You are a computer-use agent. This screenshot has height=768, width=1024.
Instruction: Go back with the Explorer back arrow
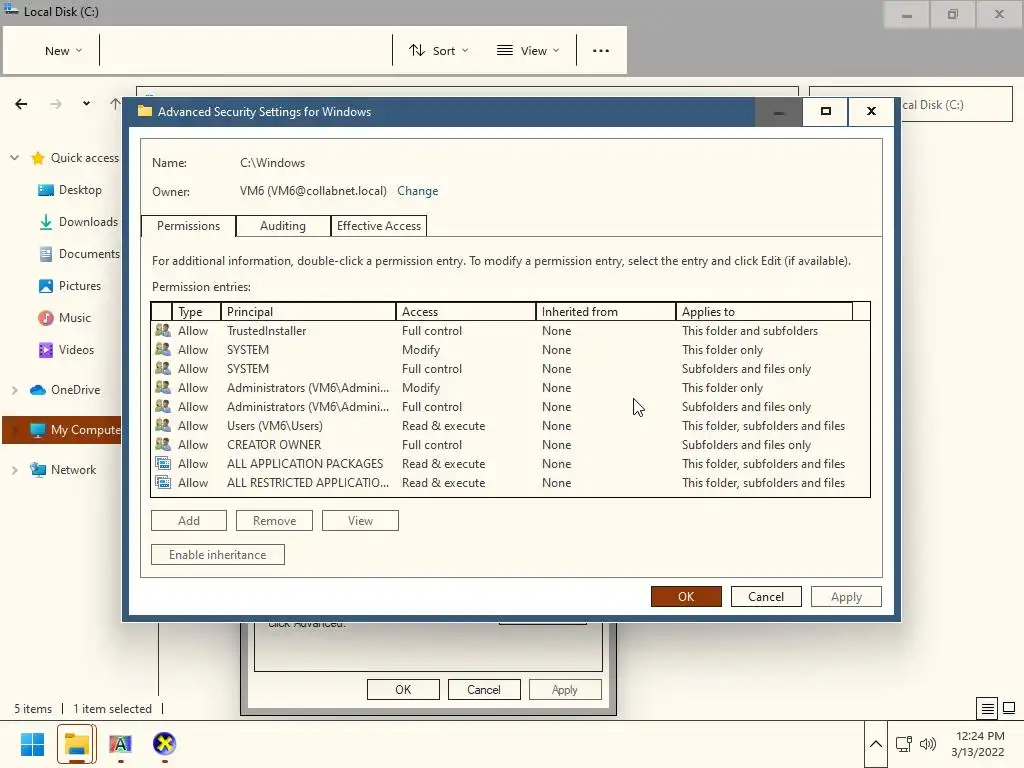21,104
